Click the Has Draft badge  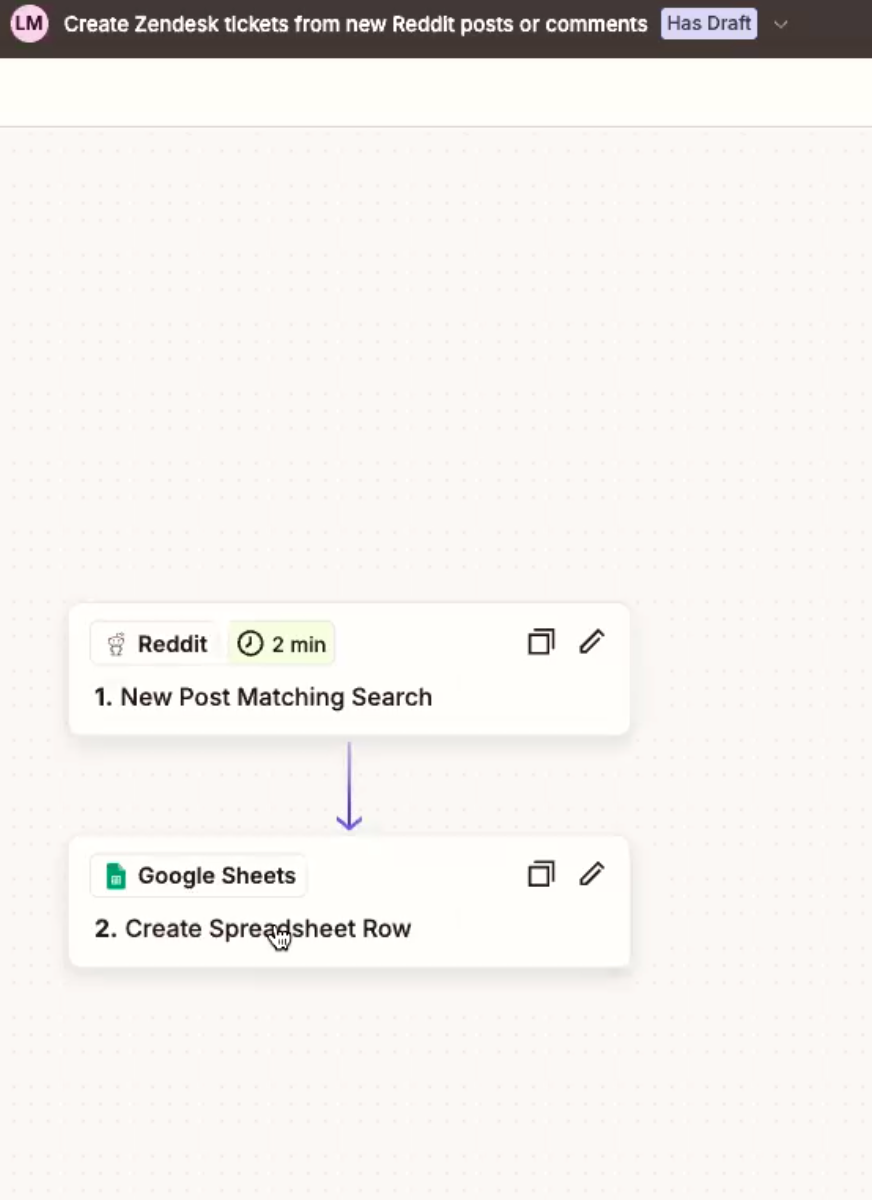(x=709, y=23)
